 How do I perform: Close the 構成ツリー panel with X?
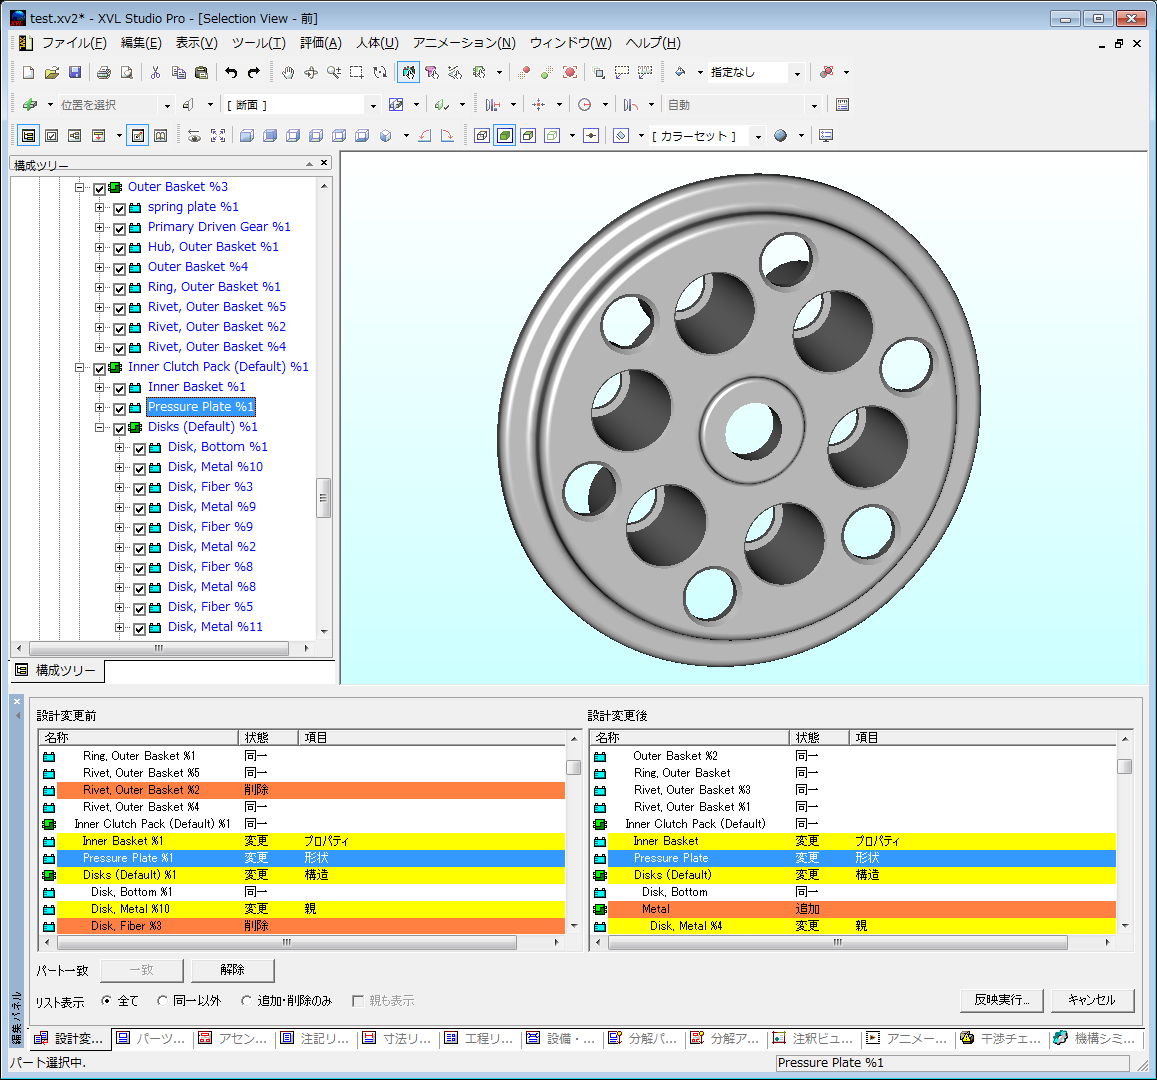324,163
